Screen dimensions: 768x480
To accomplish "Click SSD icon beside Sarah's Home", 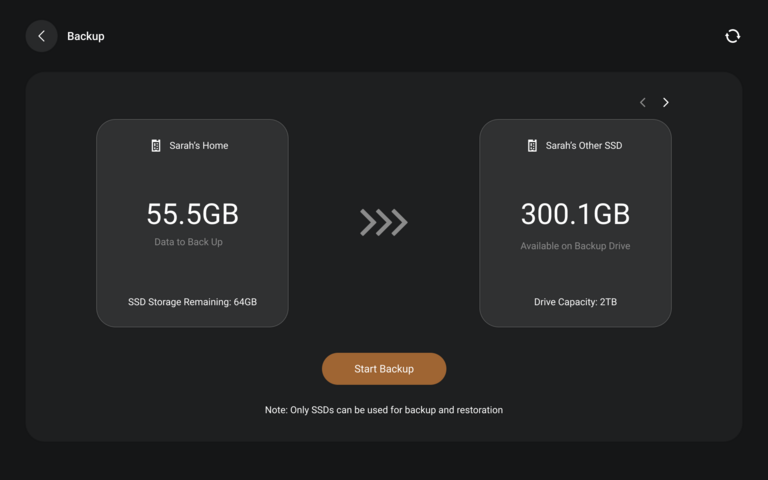I will 156,145.
